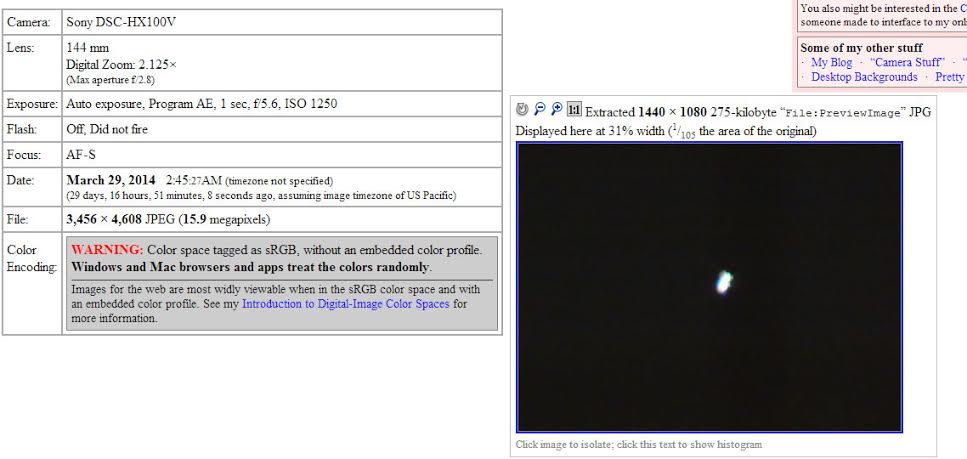Screen dimensions: 967x459
Task: Open Introduction to Digital-Image Color Spaces link
Action: (345, 304)
